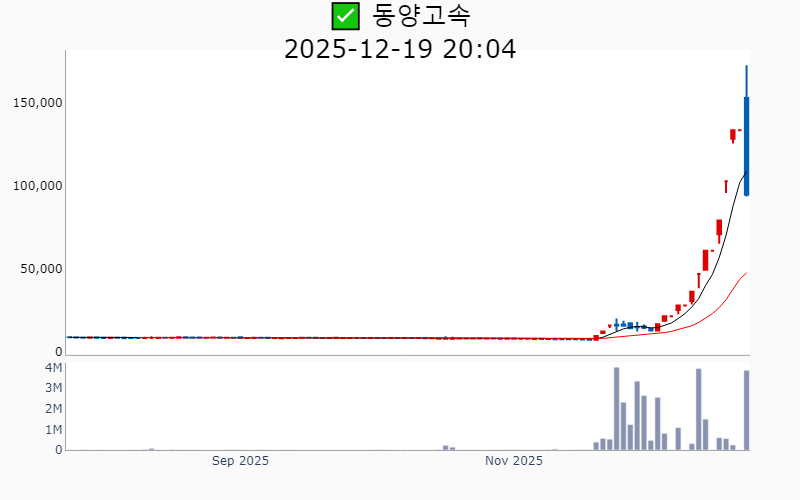Click the green checkmark icon beside the title
This screenshot has height=500, width=800.
[345, 16]
